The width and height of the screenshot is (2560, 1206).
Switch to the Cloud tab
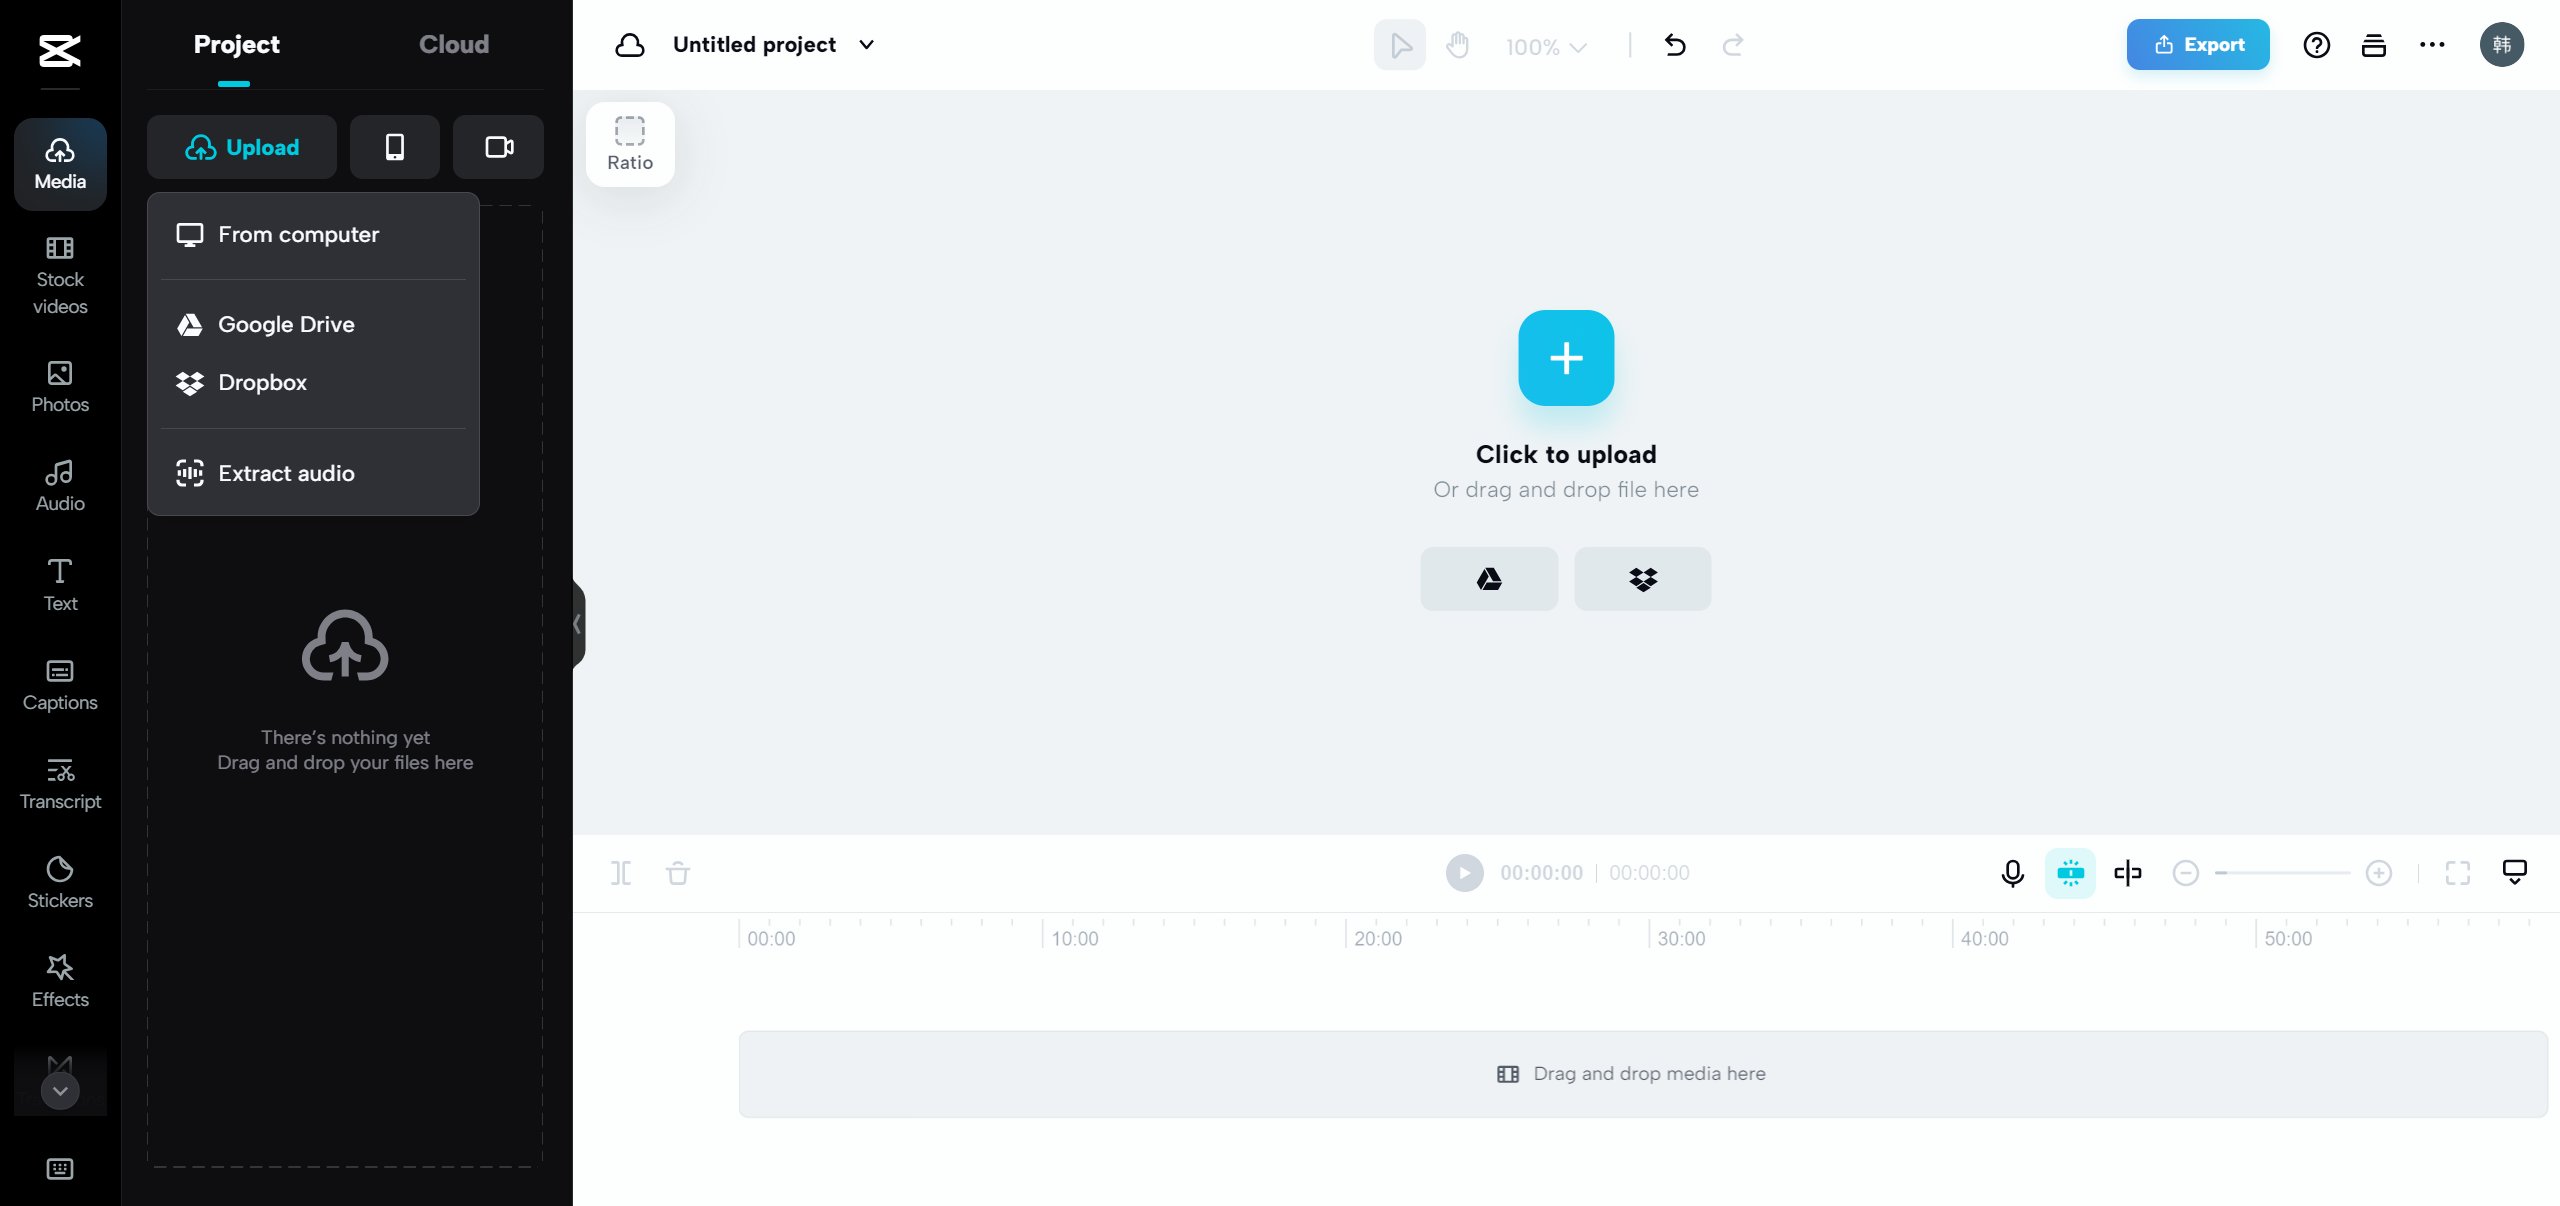pos(454,44)
